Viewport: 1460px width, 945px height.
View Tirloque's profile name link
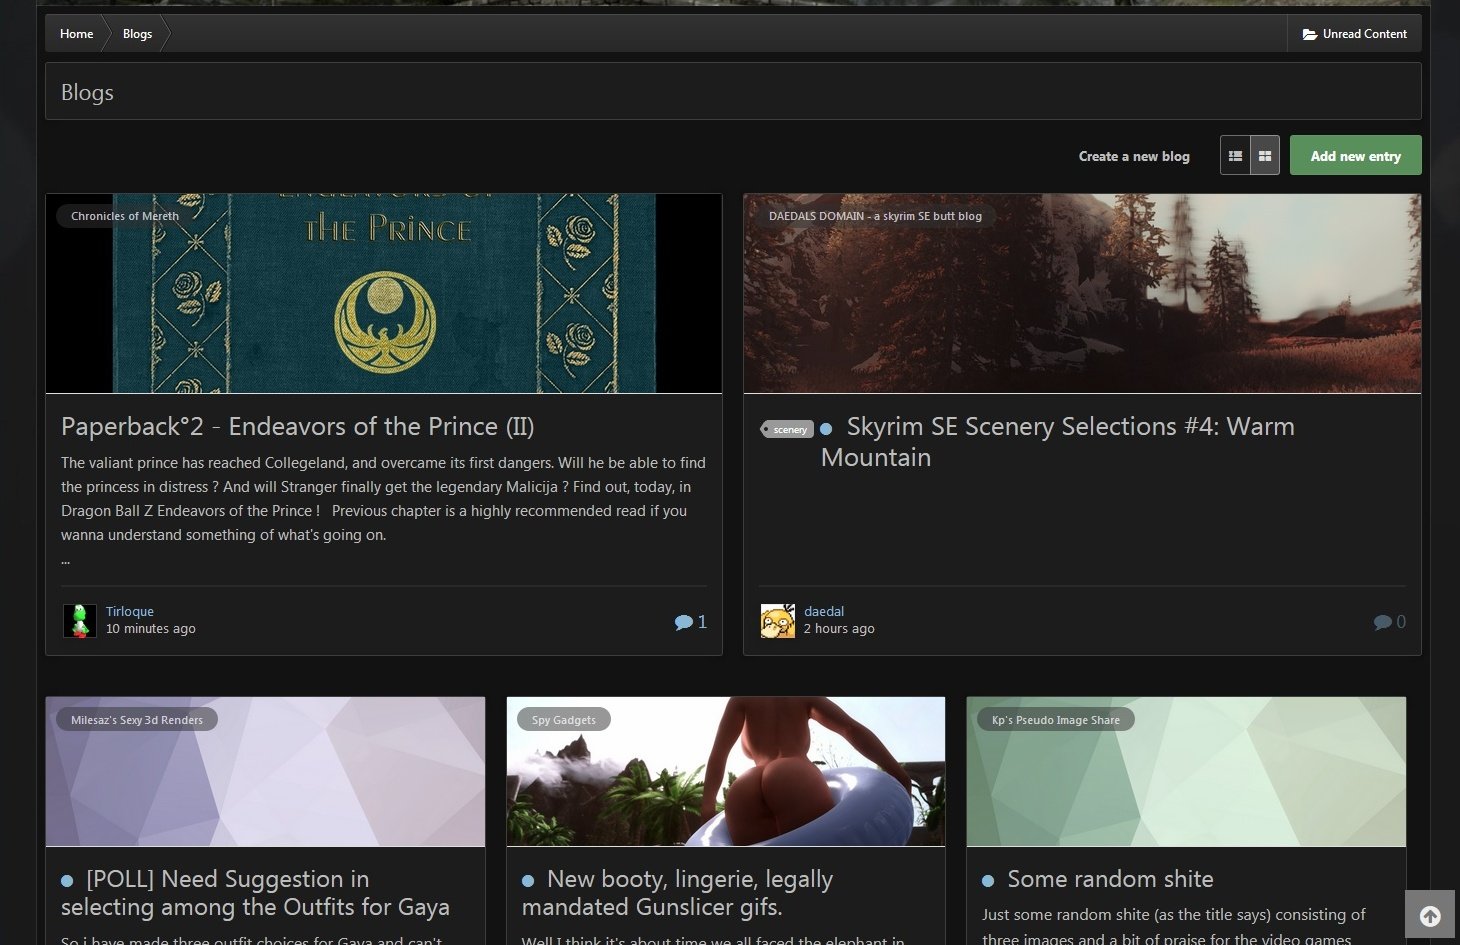pos(130,611)
